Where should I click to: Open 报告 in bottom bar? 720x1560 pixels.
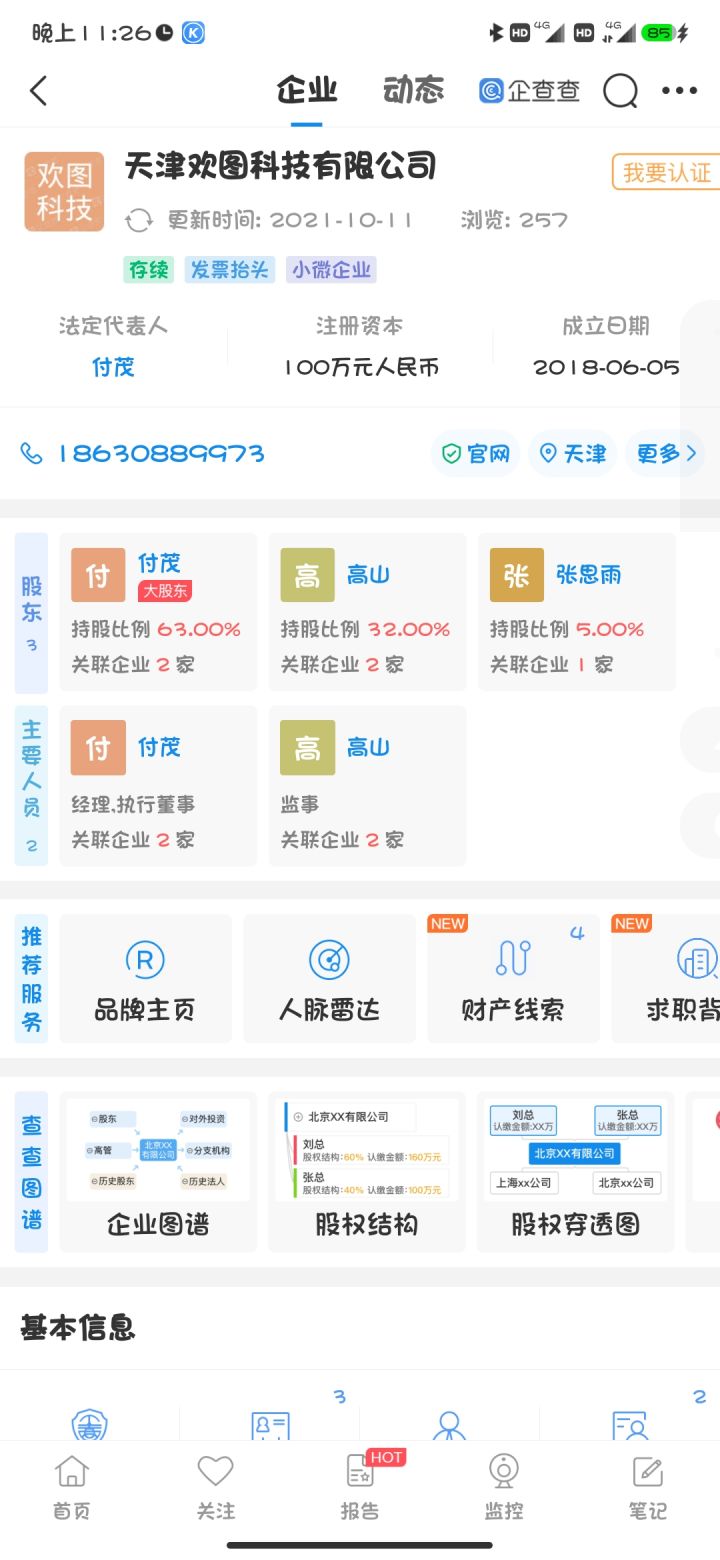click(360, 1488)
